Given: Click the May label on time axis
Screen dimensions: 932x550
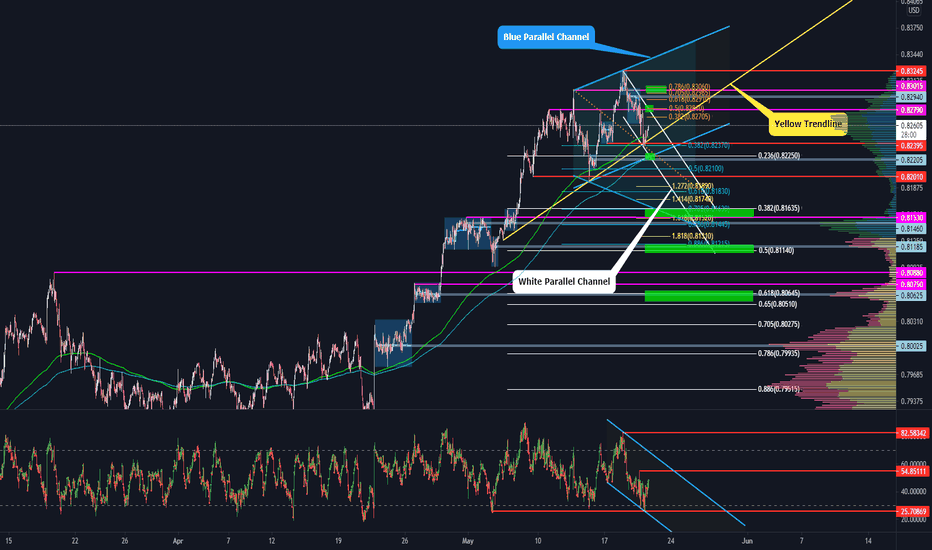Looking at the screenshot, I should pos(468,541).
